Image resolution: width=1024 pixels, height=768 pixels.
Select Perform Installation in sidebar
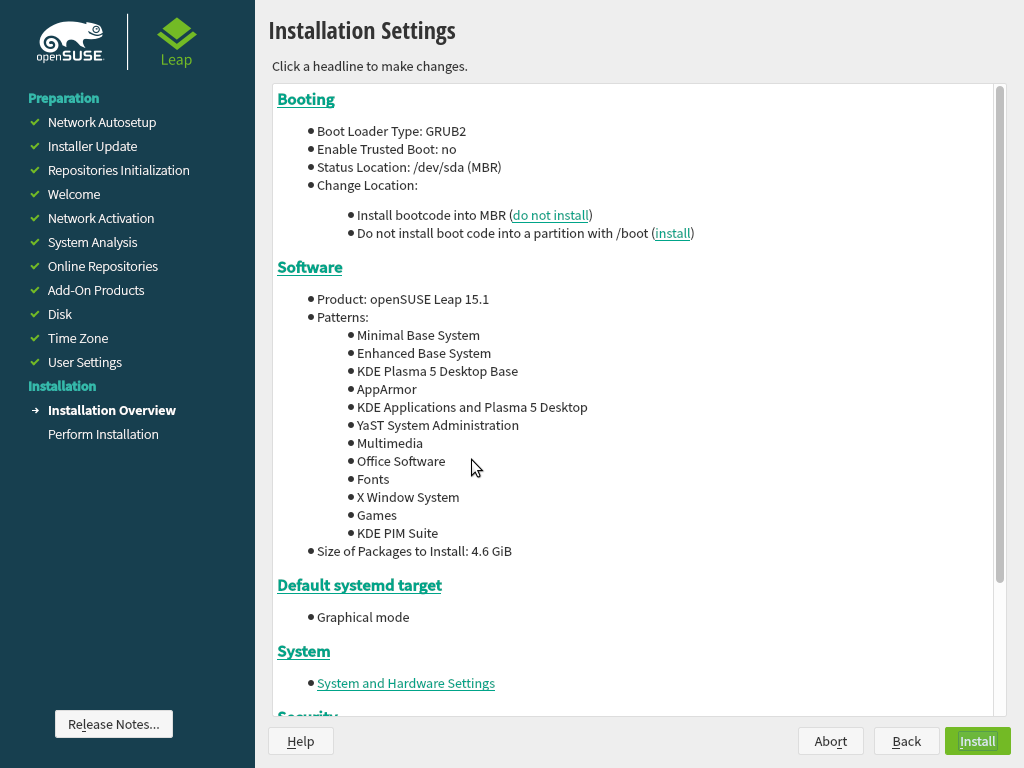tap(103, 434)
